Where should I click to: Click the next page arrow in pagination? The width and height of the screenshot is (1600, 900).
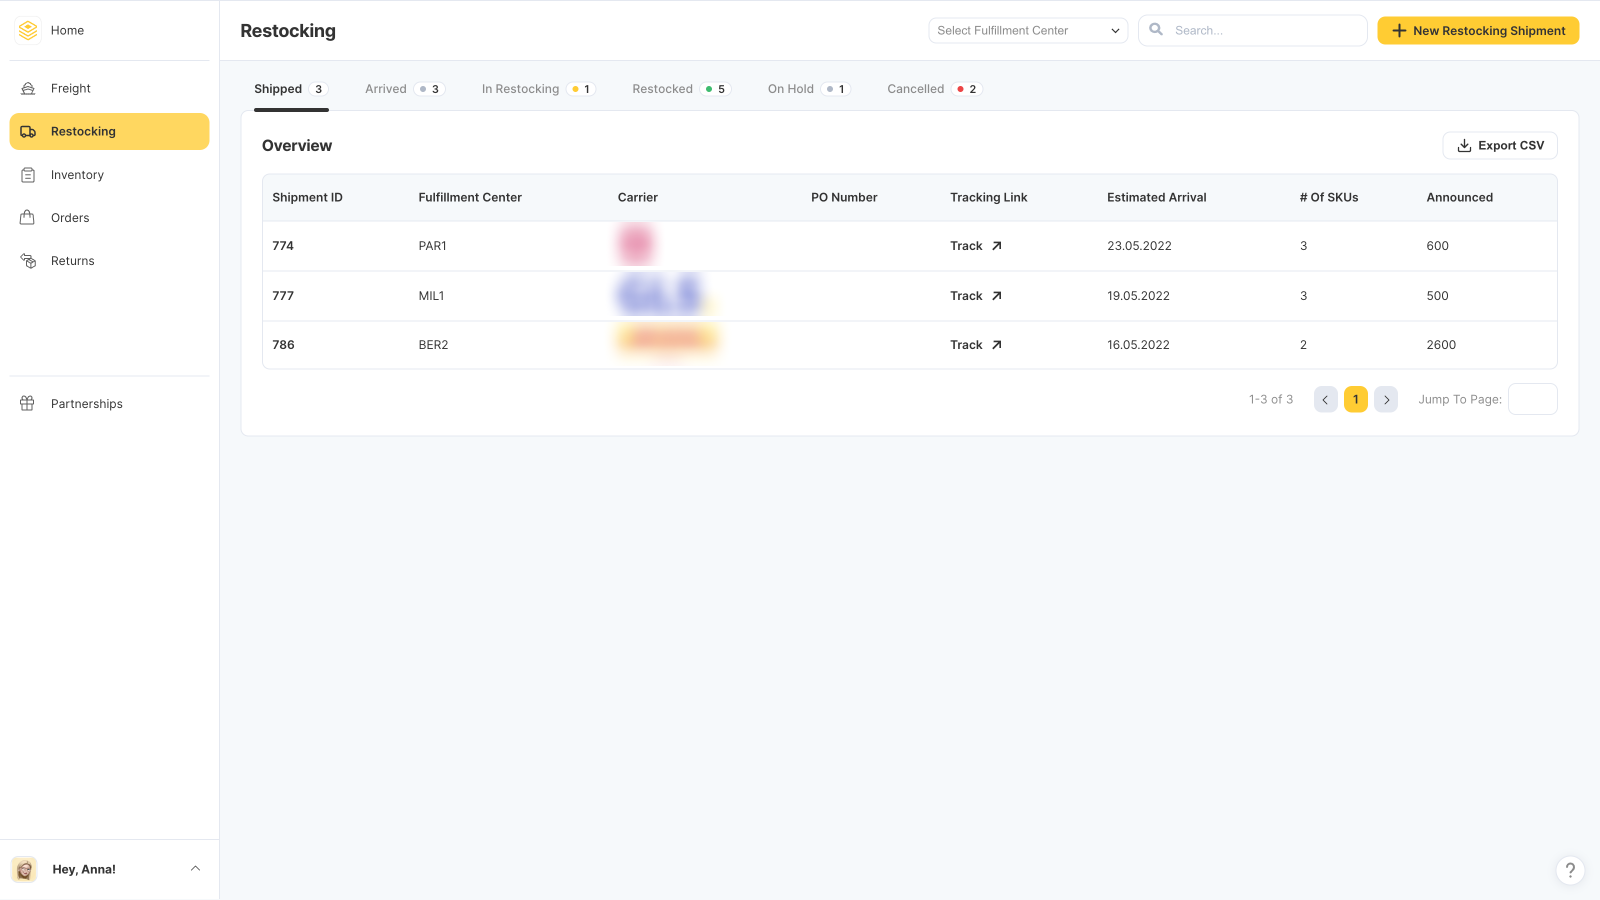tap(1386, 399)
